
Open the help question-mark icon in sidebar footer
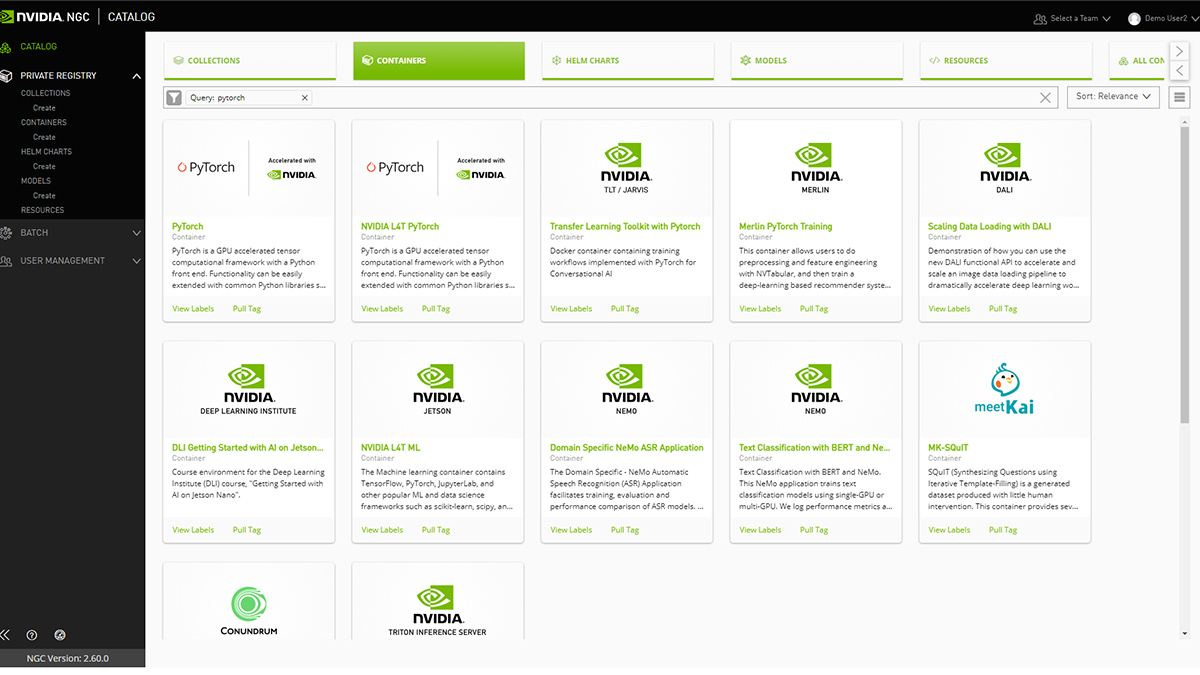[31, 635]
